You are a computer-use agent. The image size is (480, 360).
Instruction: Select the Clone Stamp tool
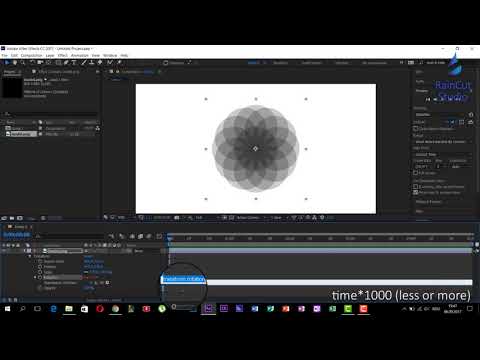tap(92, 63)
